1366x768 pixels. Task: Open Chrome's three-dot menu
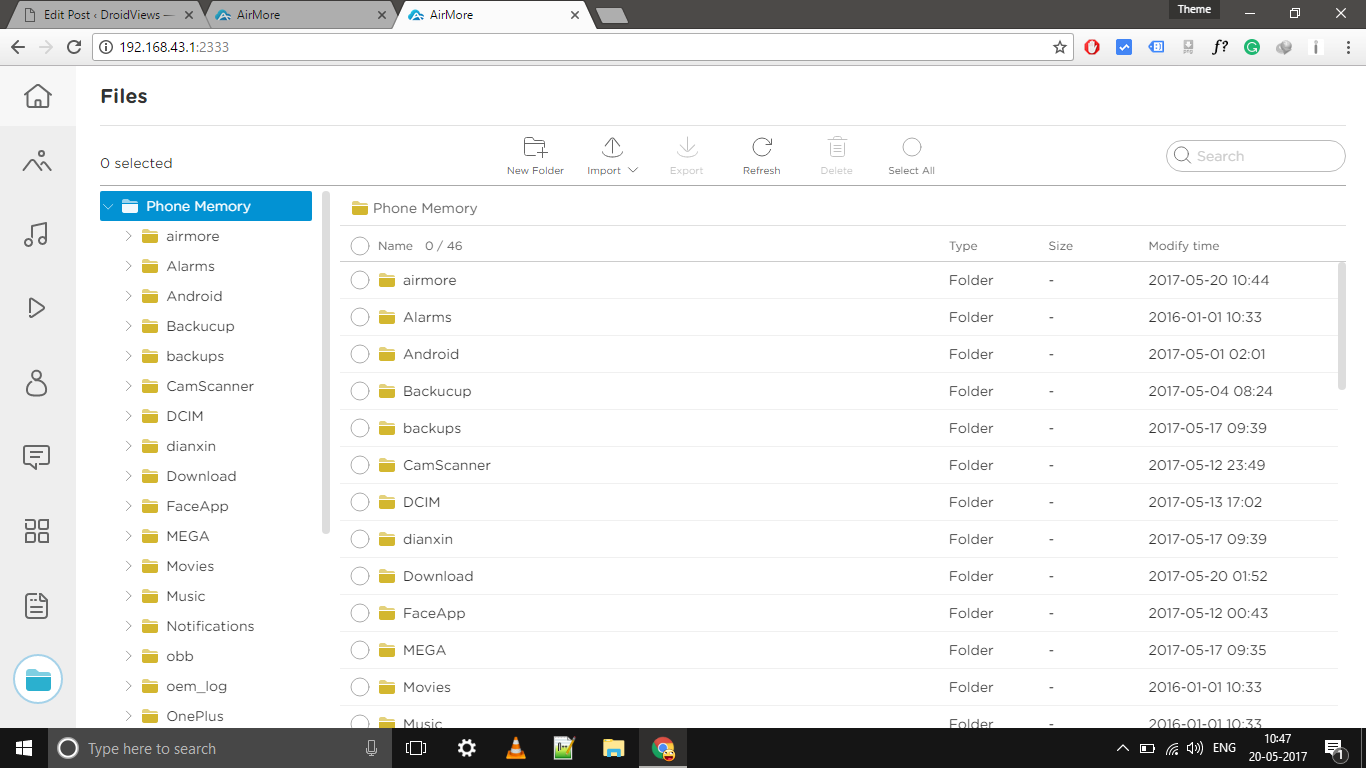point(1347,47)
